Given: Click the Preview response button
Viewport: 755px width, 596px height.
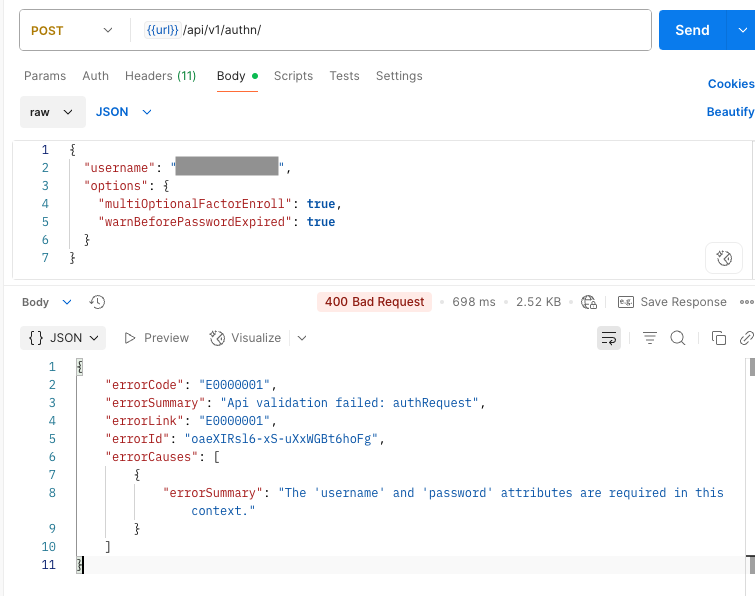Looking at the screenshot, I should [x=156, y=338].
